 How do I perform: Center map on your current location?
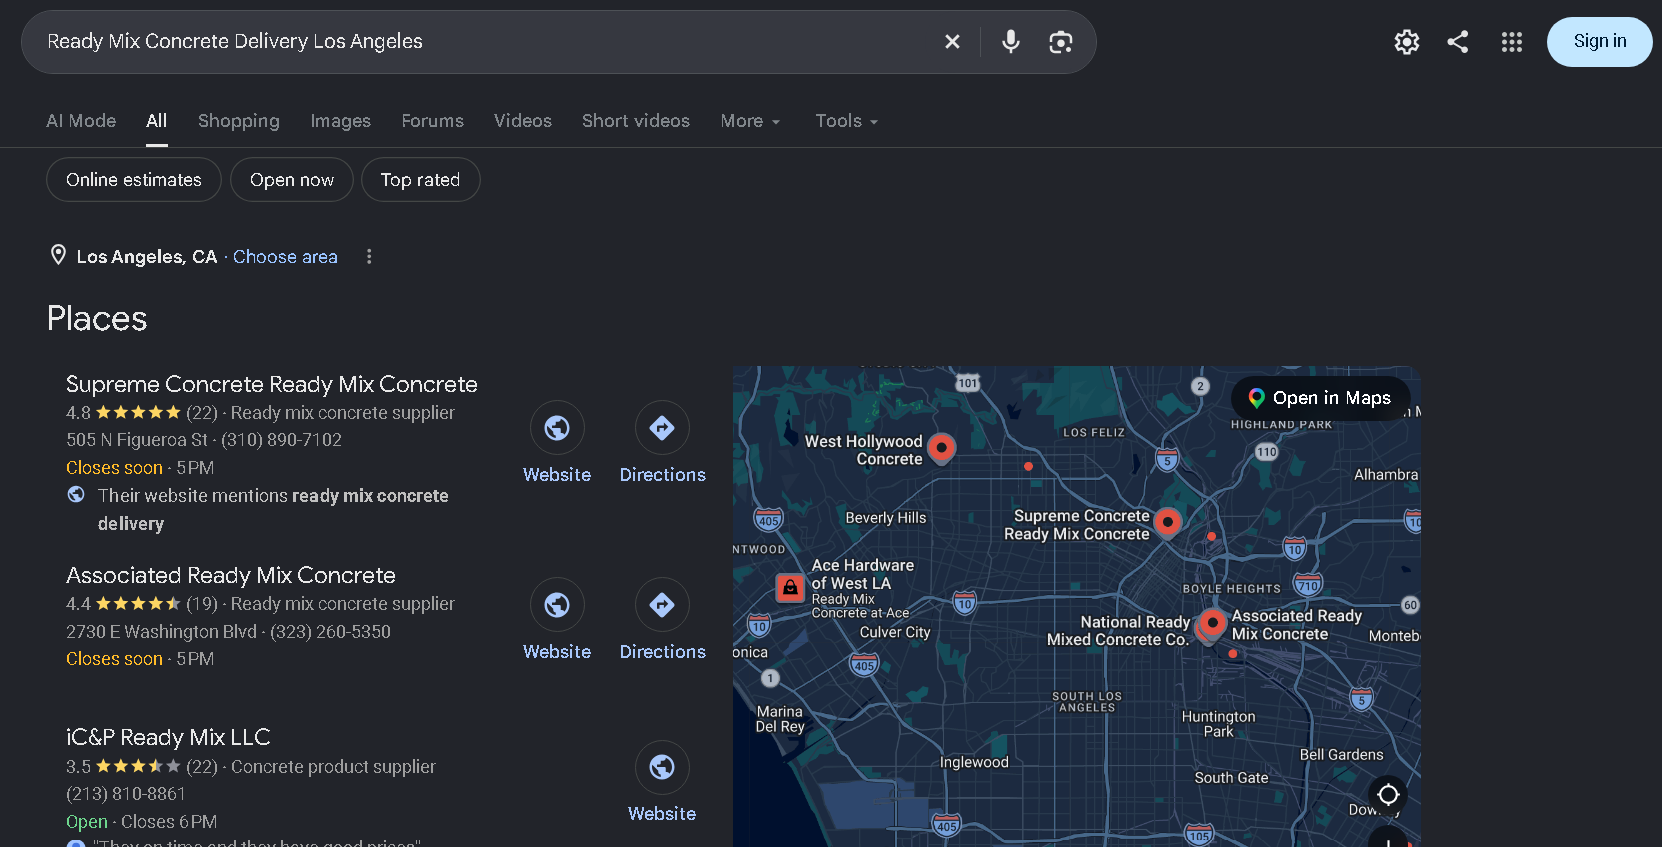1388,795
